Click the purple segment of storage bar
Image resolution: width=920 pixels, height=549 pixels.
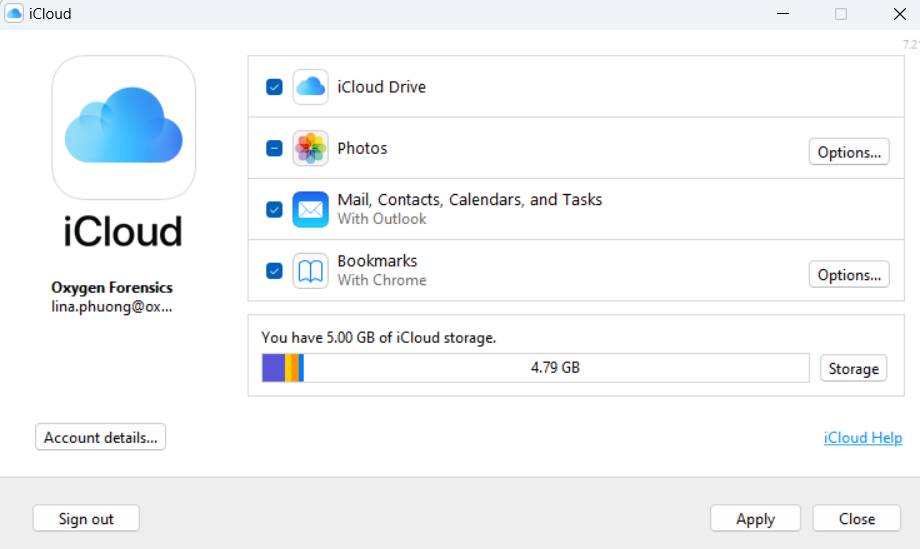[x=273, y=368]
